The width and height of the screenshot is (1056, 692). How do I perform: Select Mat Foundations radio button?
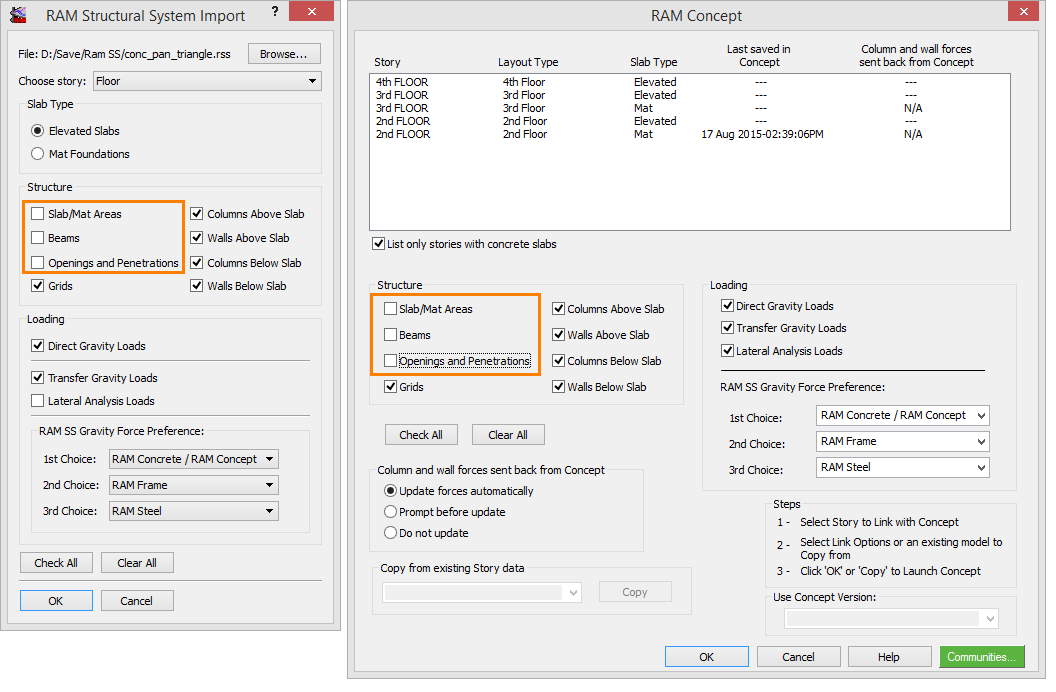coord(38,154)
